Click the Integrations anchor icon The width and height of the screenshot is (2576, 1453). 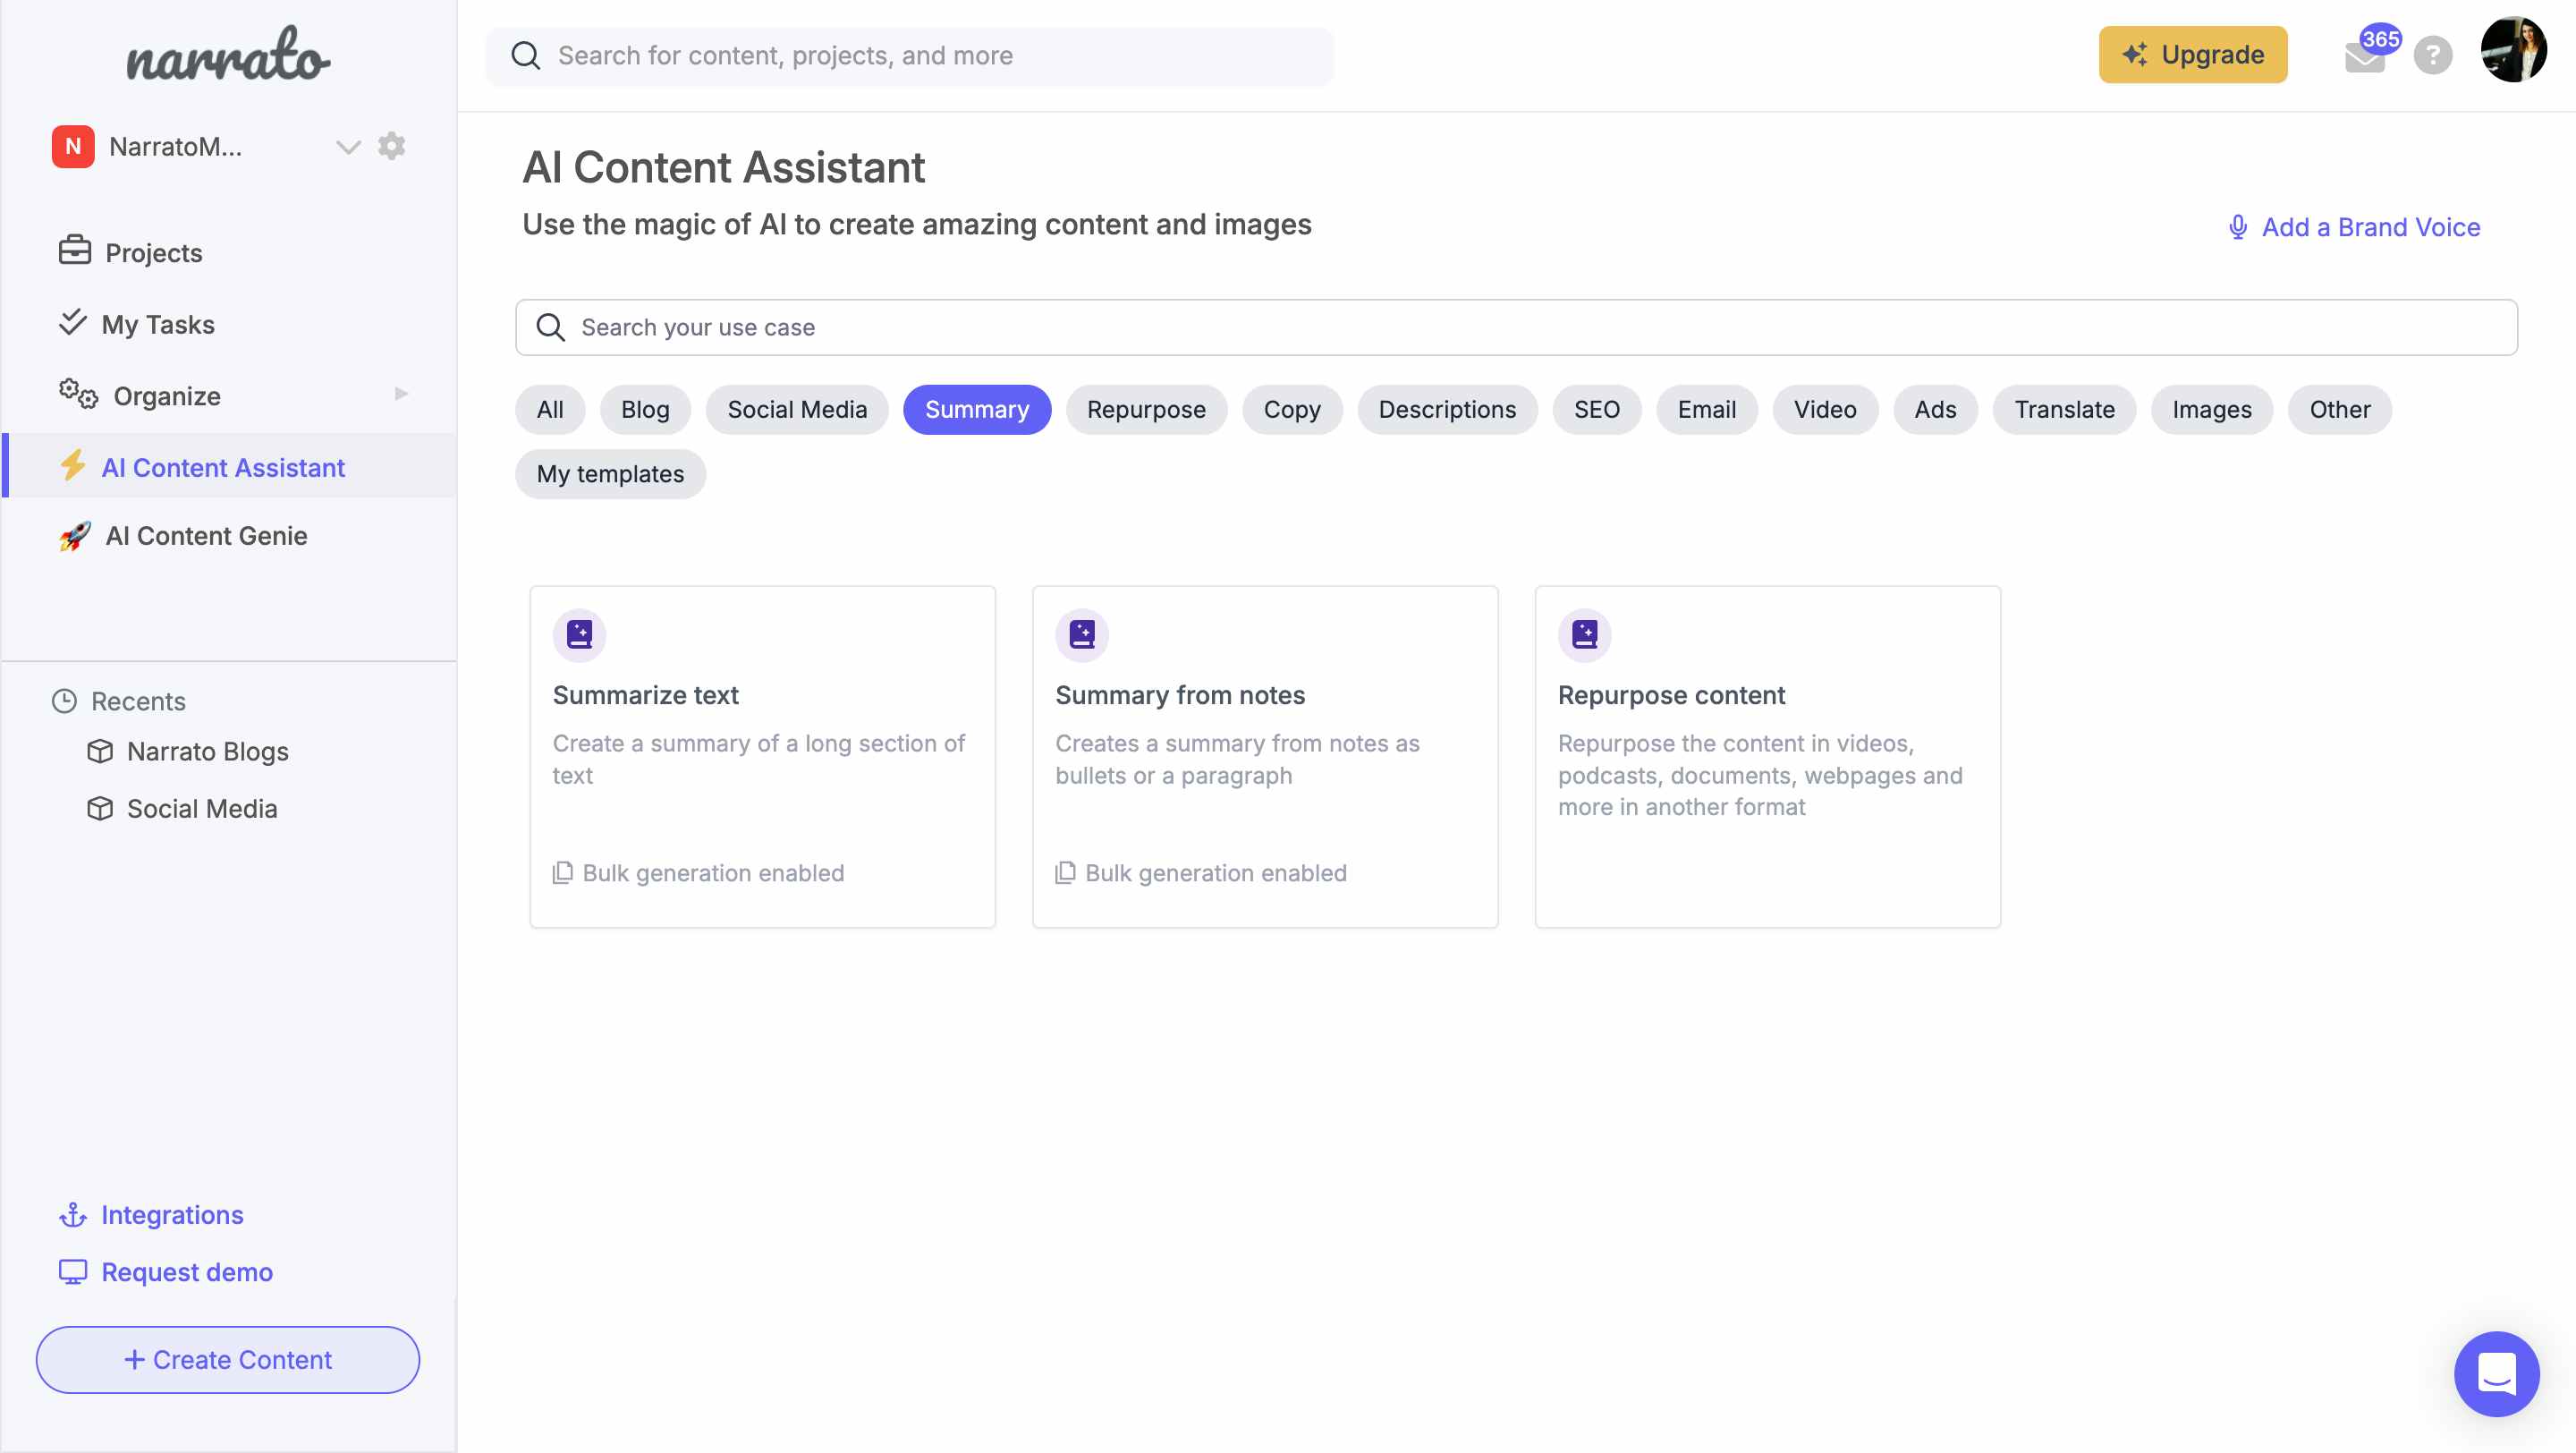pos(73,1214)
